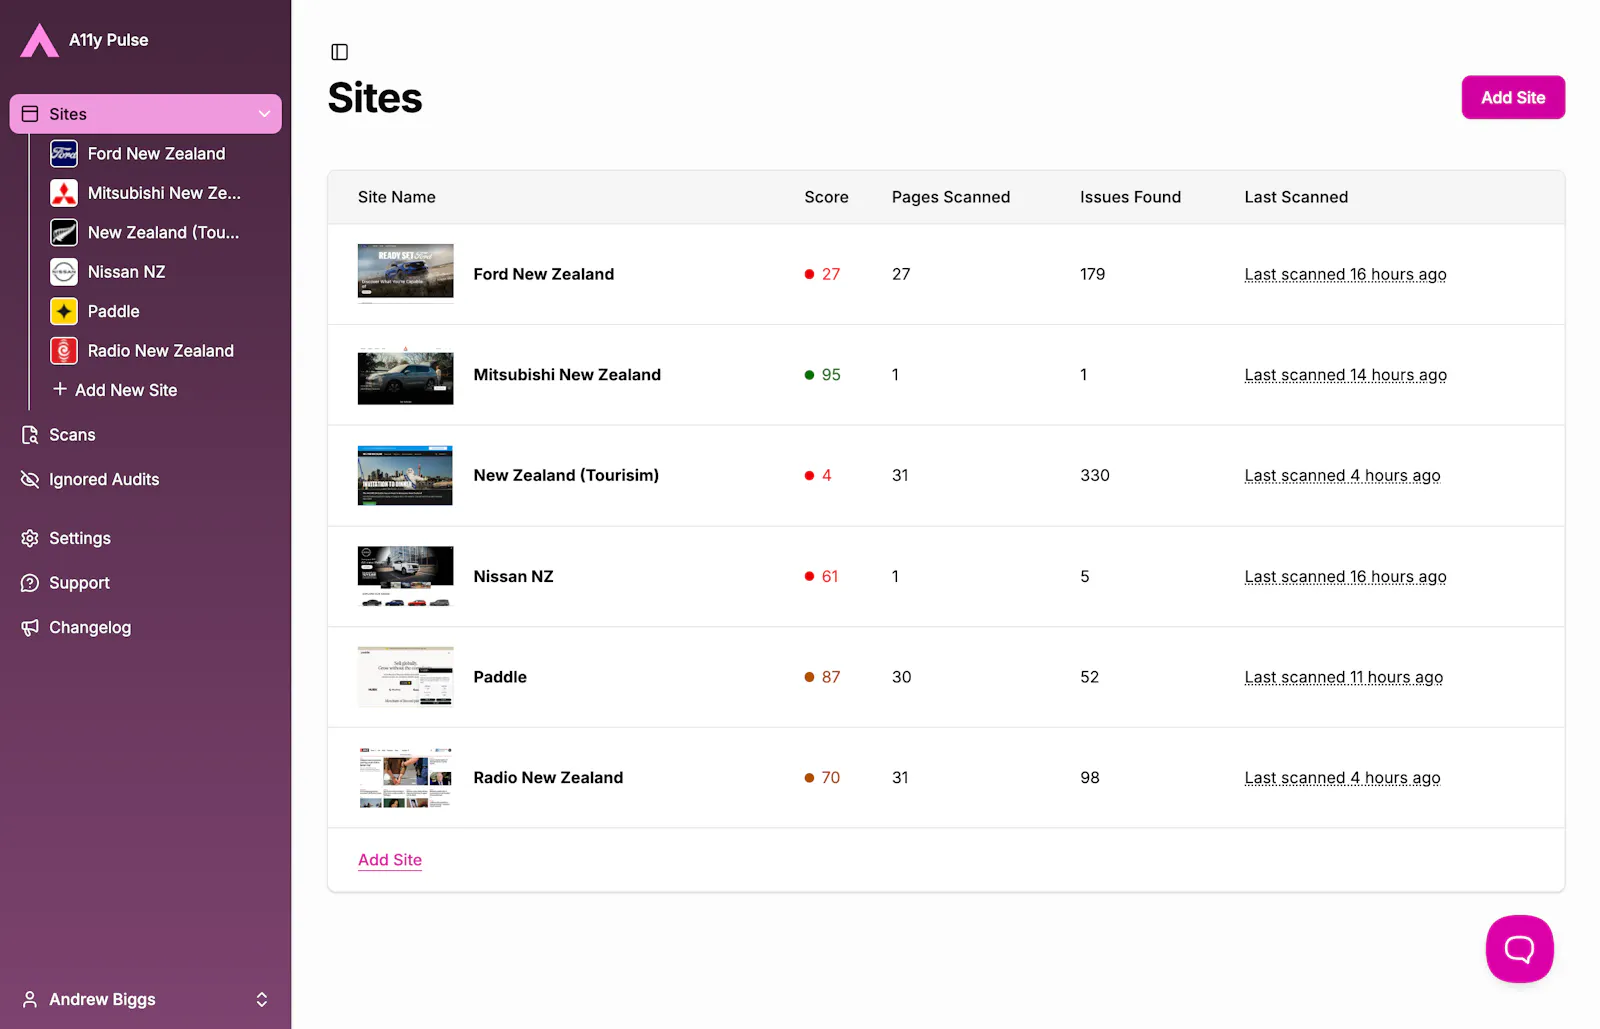This screenshot has height=1029, width=1600.
Task: Click Nissan NZ score 61
Action: [x=822, y=576]
